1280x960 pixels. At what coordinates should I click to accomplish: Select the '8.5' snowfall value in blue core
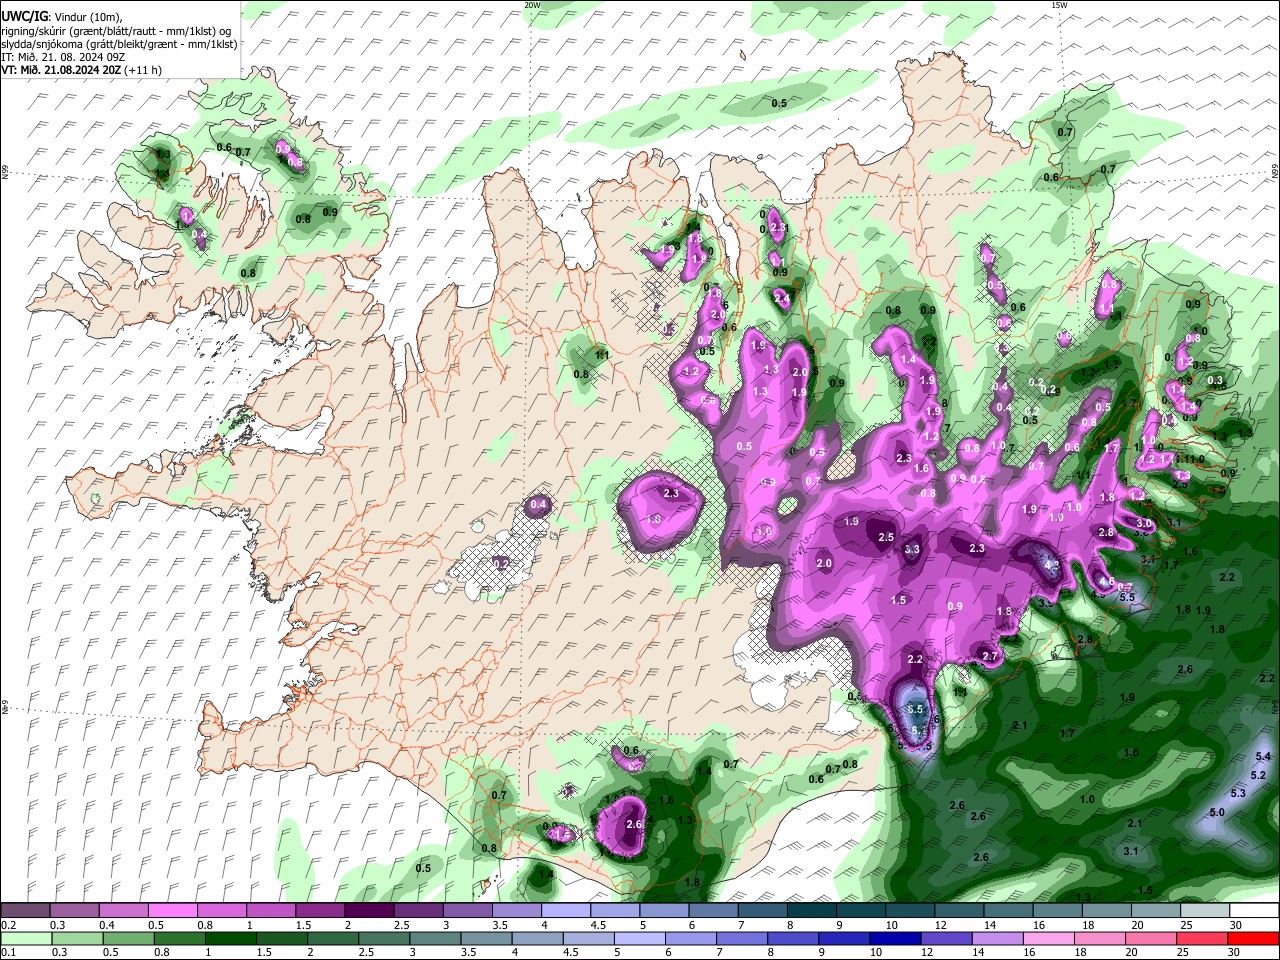tap(915, 709)
